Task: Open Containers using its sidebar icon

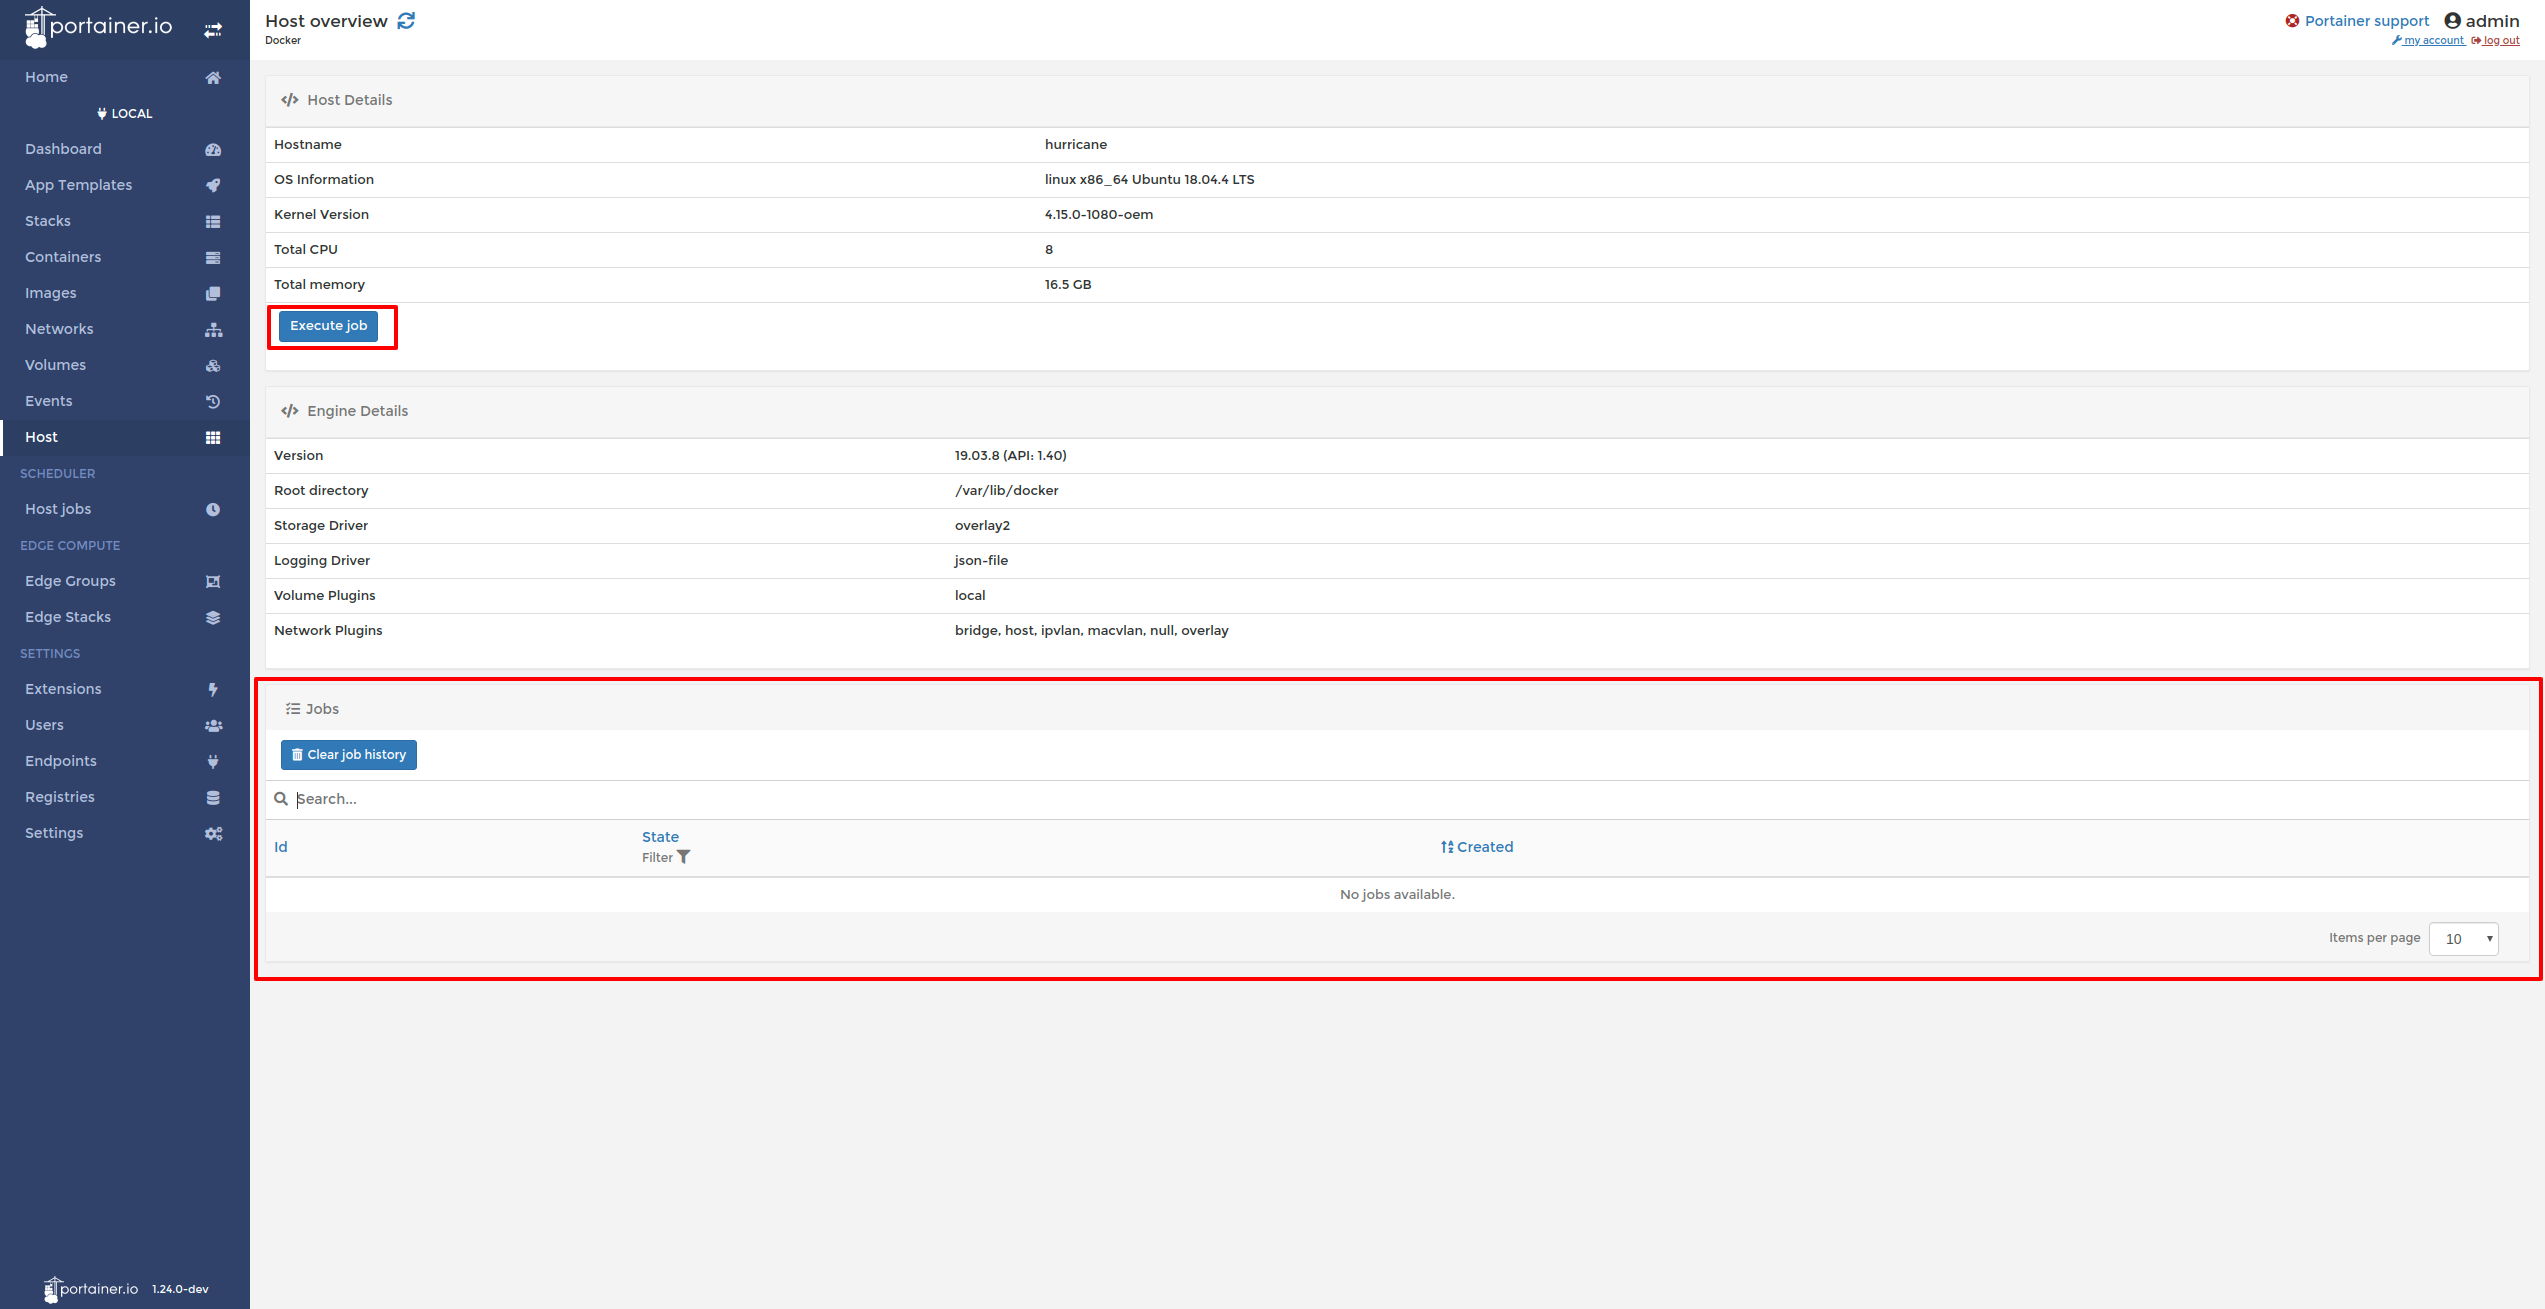Action: (x=213, y=257)
